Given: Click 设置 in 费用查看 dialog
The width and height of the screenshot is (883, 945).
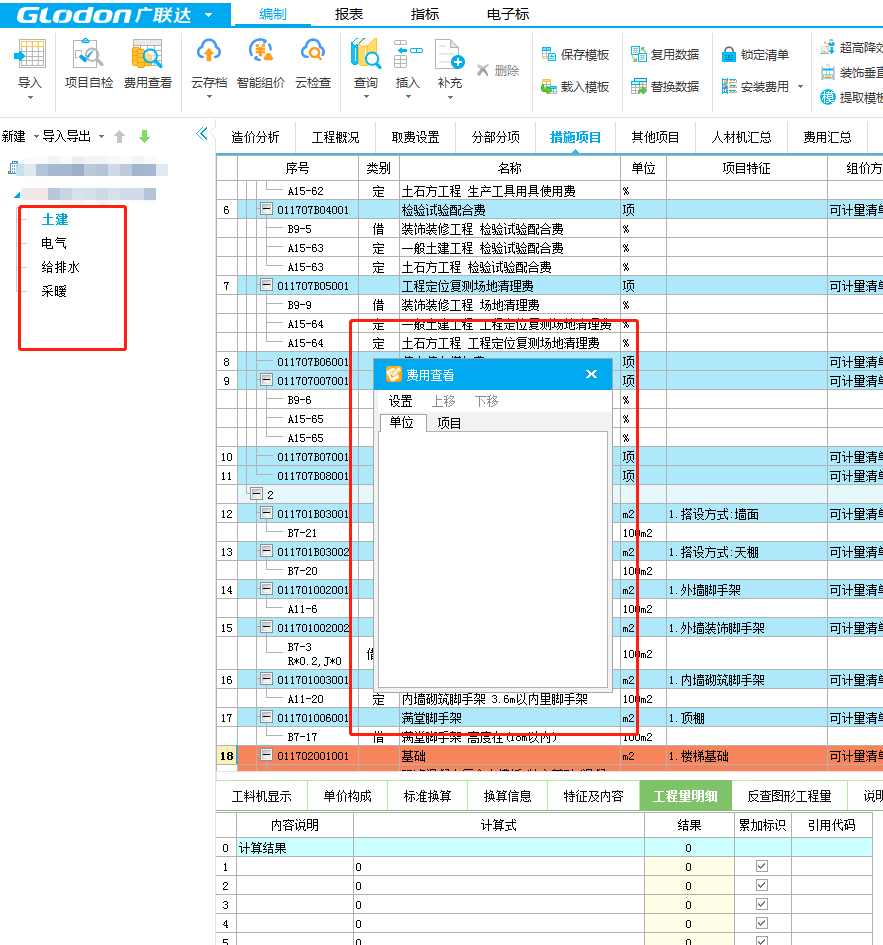Looking at the screenshot, I should 400,401.
